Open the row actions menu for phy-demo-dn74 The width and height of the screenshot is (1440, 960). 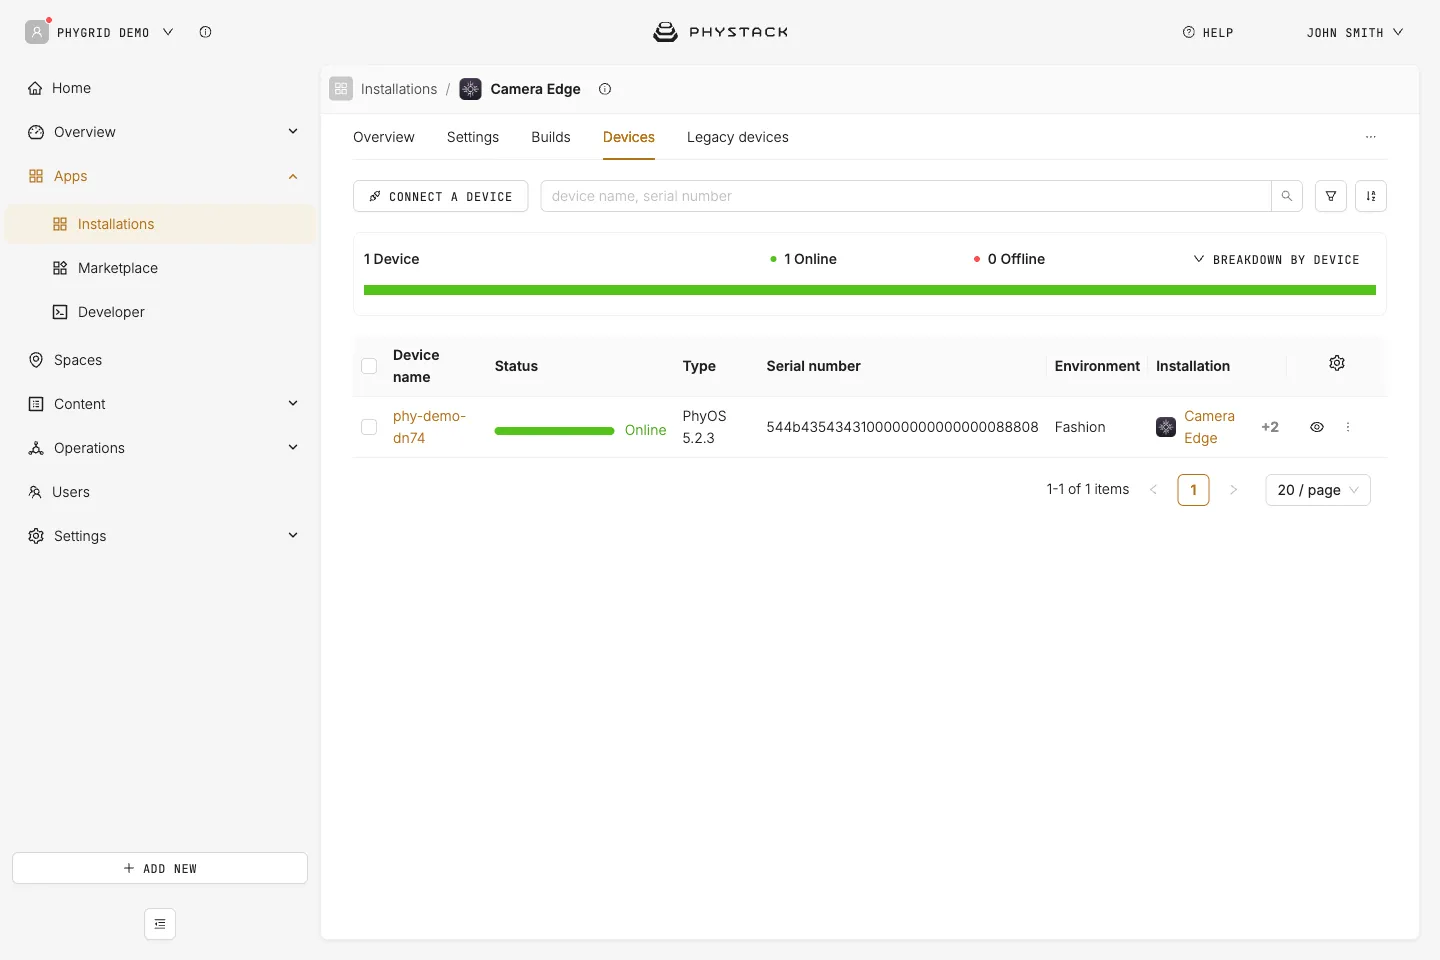point(1348,427)
